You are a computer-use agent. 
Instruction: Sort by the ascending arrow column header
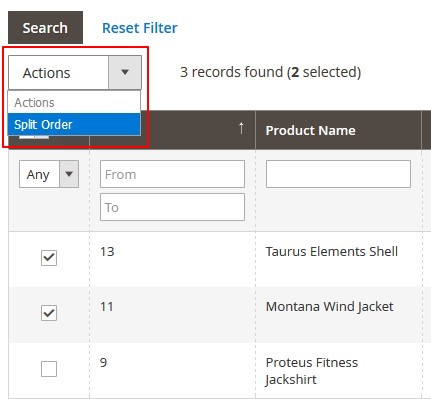tap(241, 128)
